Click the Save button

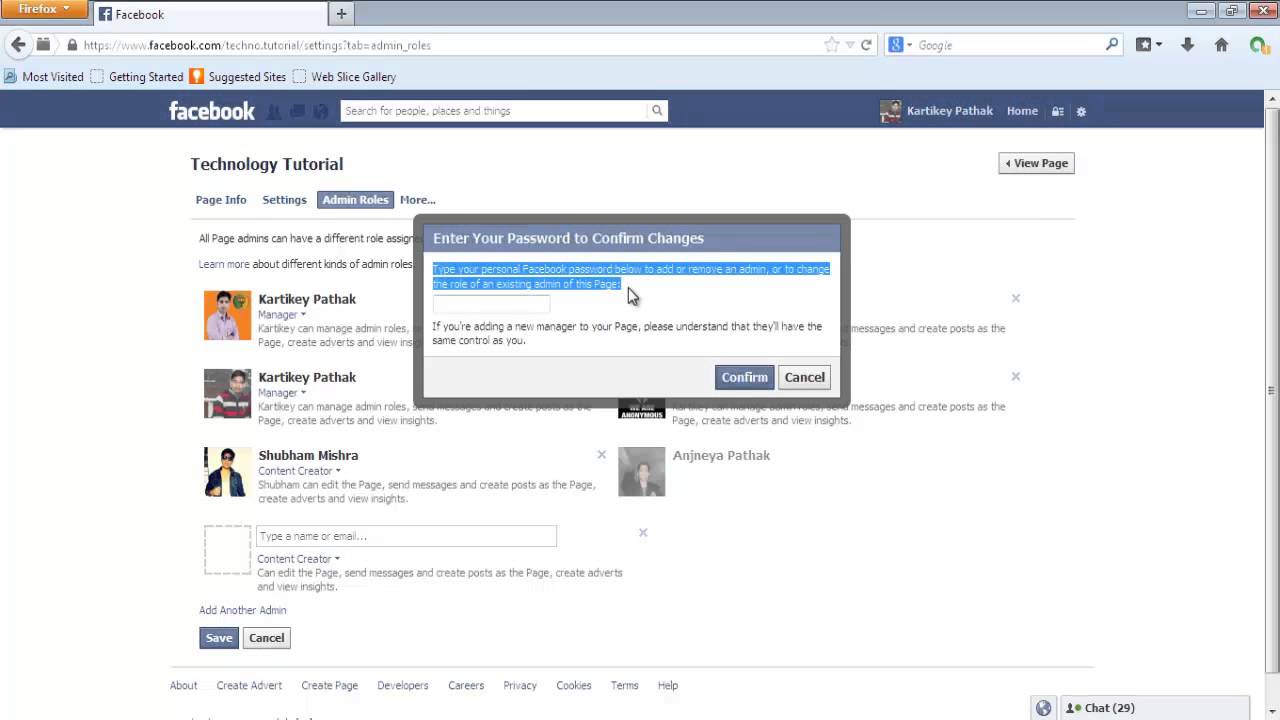point(219,638)
